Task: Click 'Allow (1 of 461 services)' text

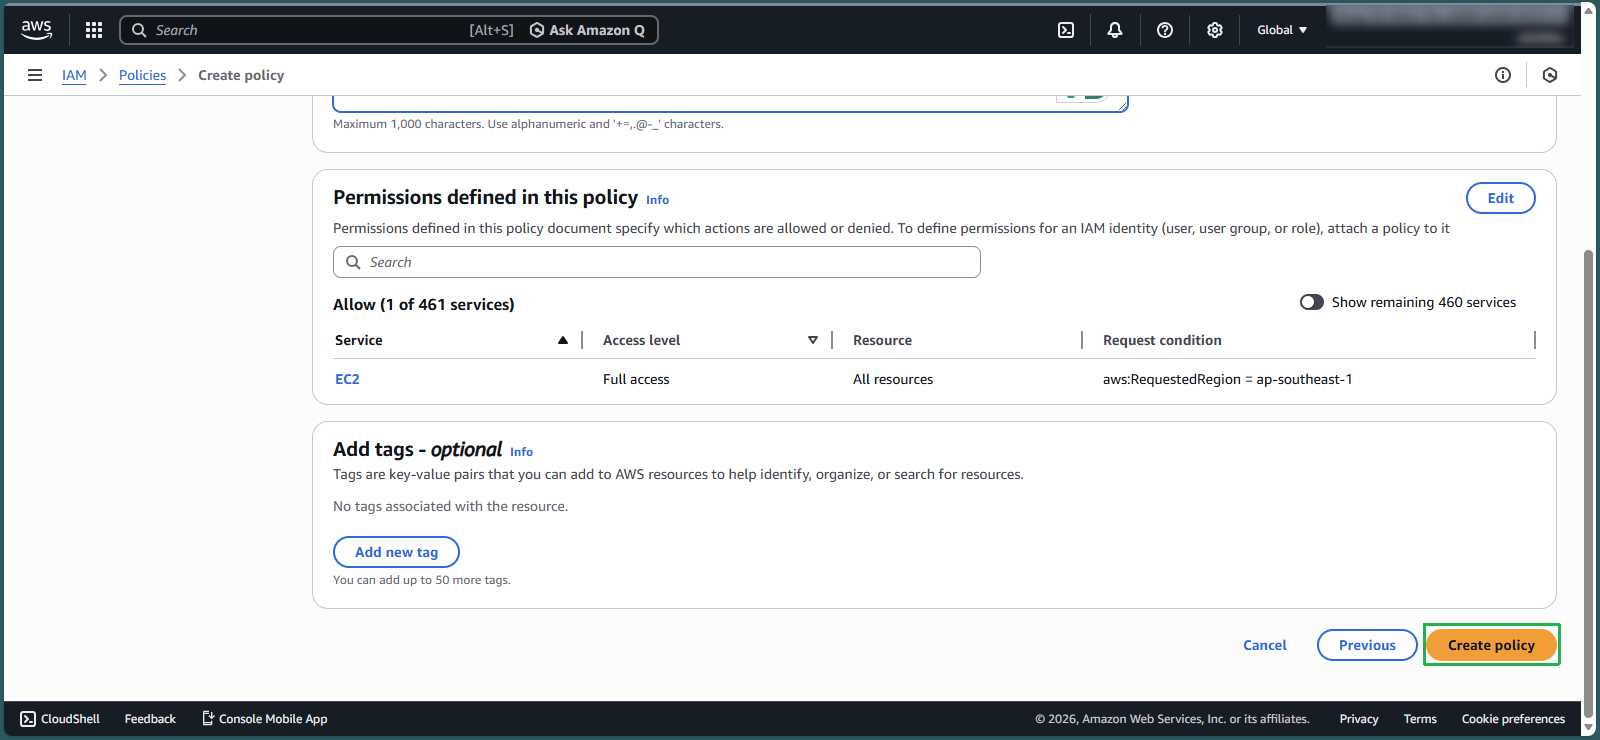Action: pyautogui.click(x=424, y=304)
